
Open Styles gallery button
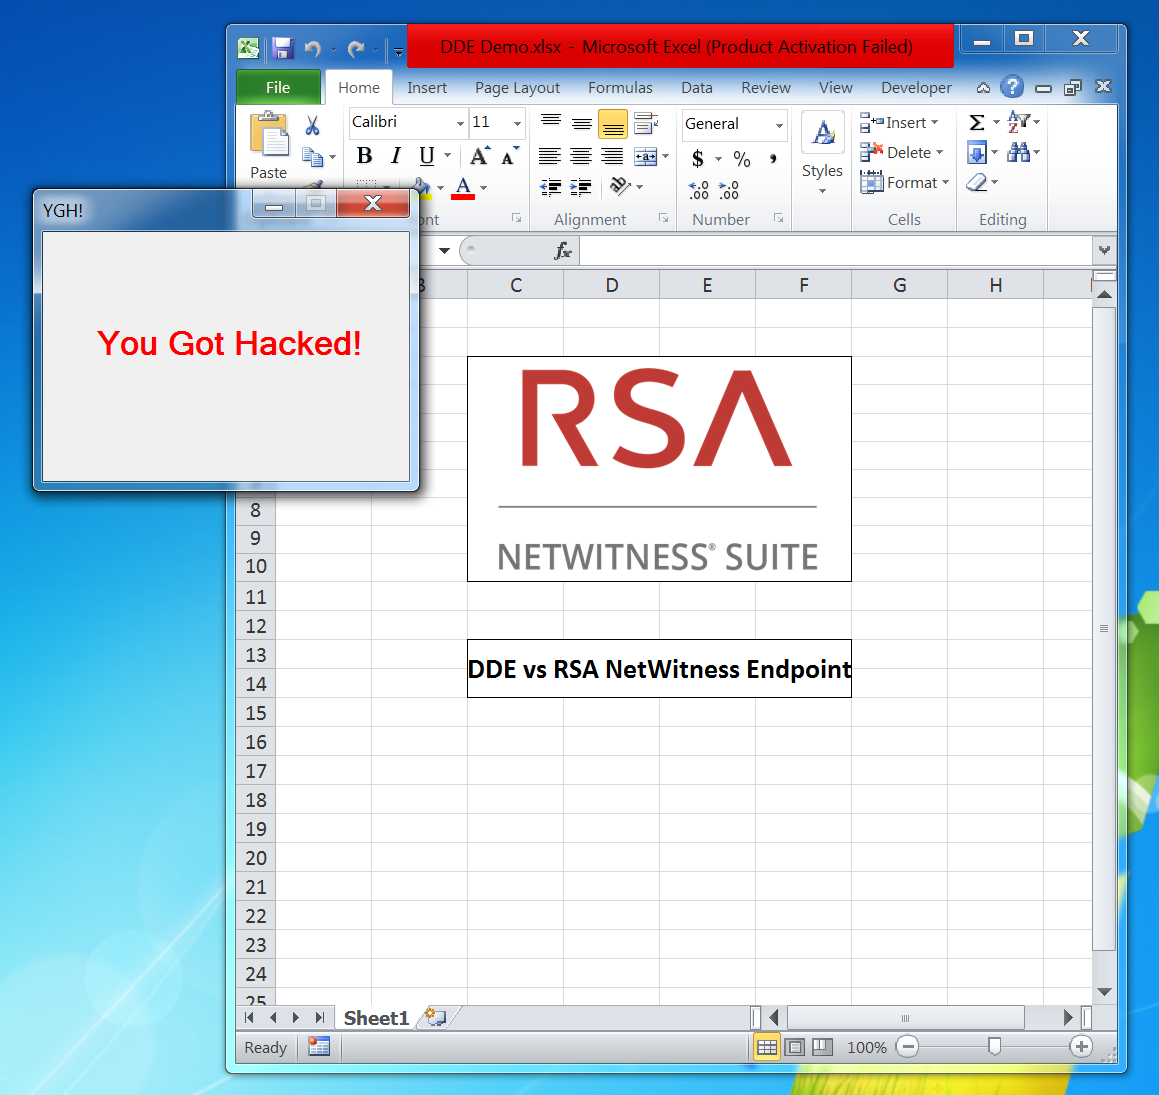(822, 154)
